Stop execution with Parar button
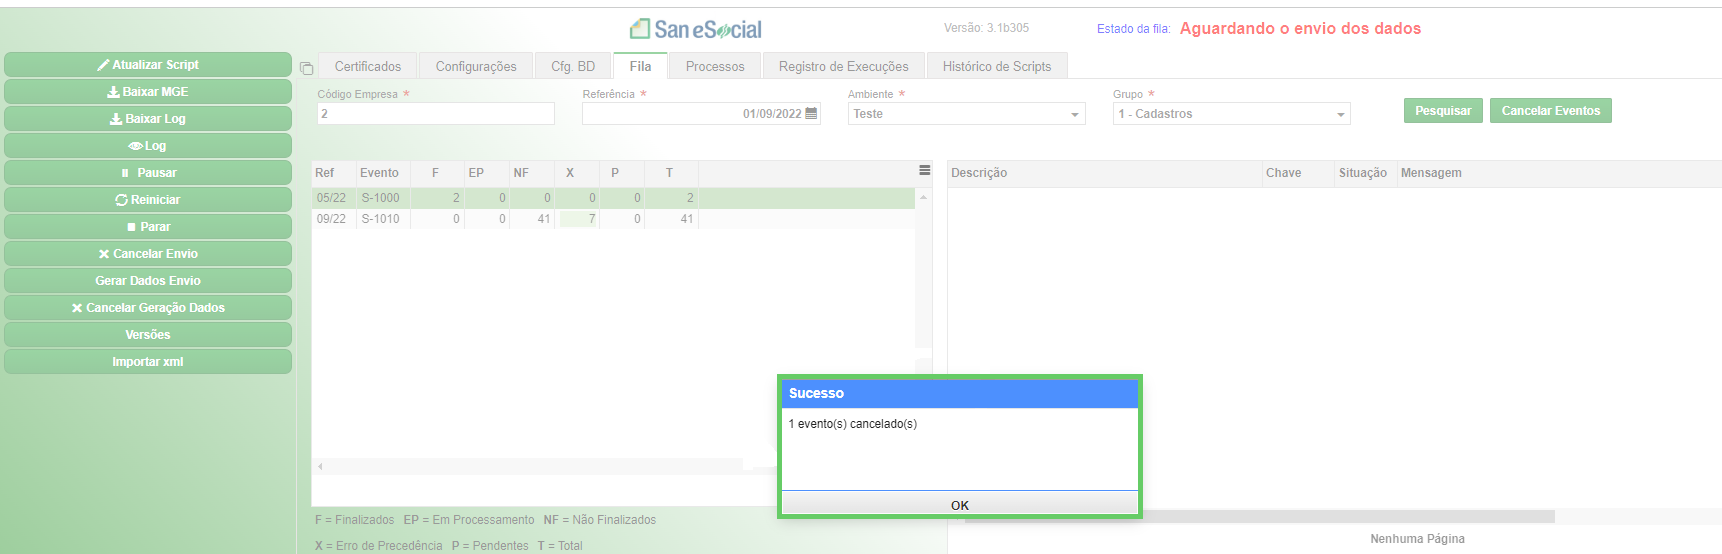Viewport: 1722px width, 554px height. point(148,227)
